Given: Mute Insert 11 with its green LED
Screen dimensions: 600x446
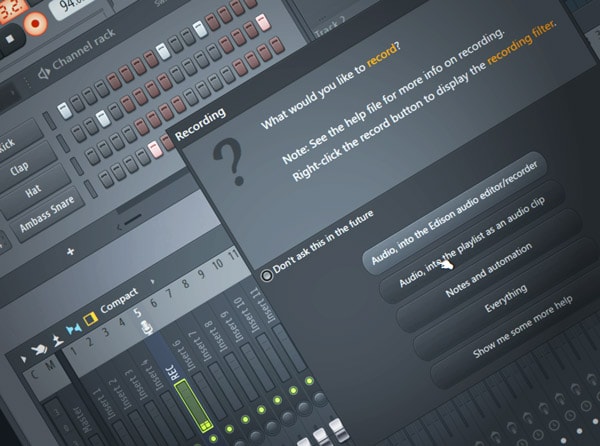Looking at the screenshot, I should click(x=309, y=381).
